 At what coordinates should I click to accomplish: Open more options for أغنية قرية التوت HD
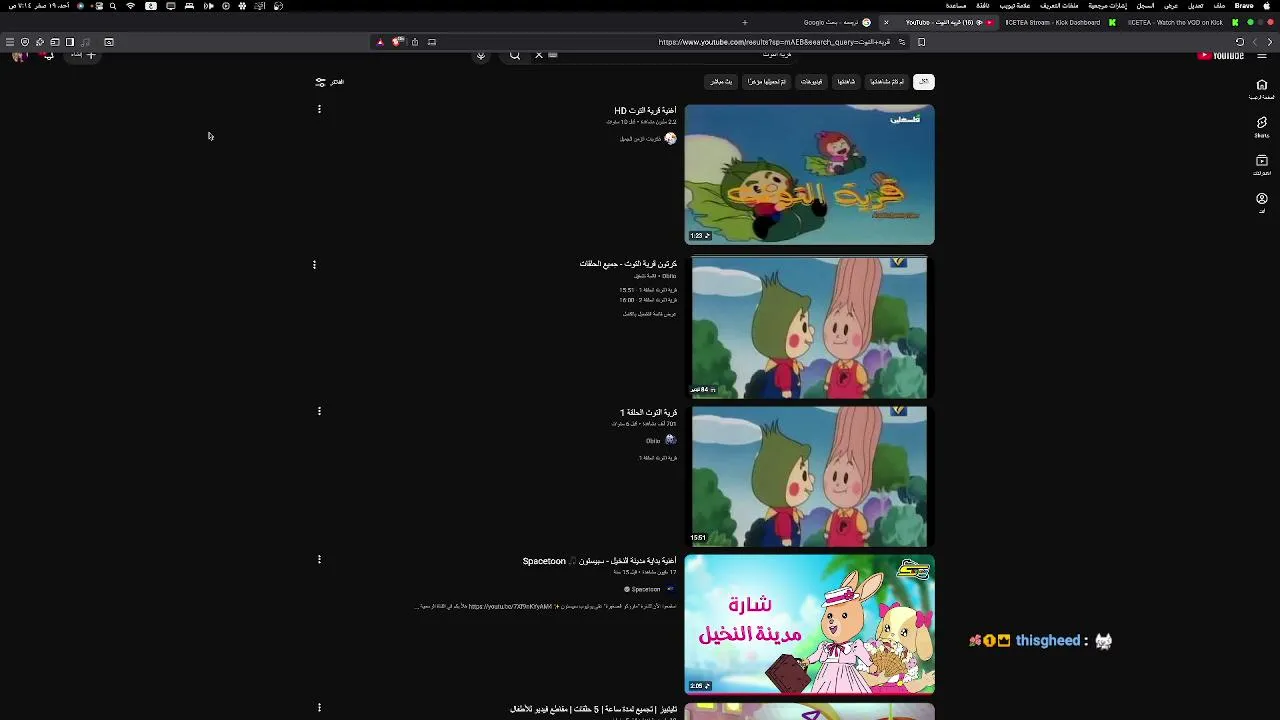coord(319,109)
